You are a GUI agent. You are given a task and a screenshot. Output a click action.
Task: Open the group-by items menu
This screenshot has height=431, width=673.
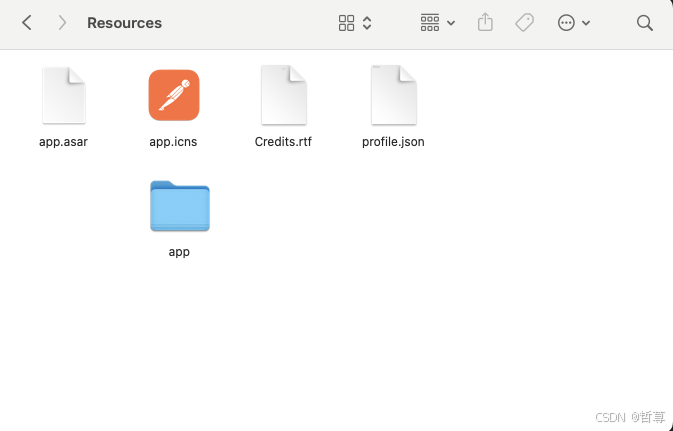tap(437, 23)
